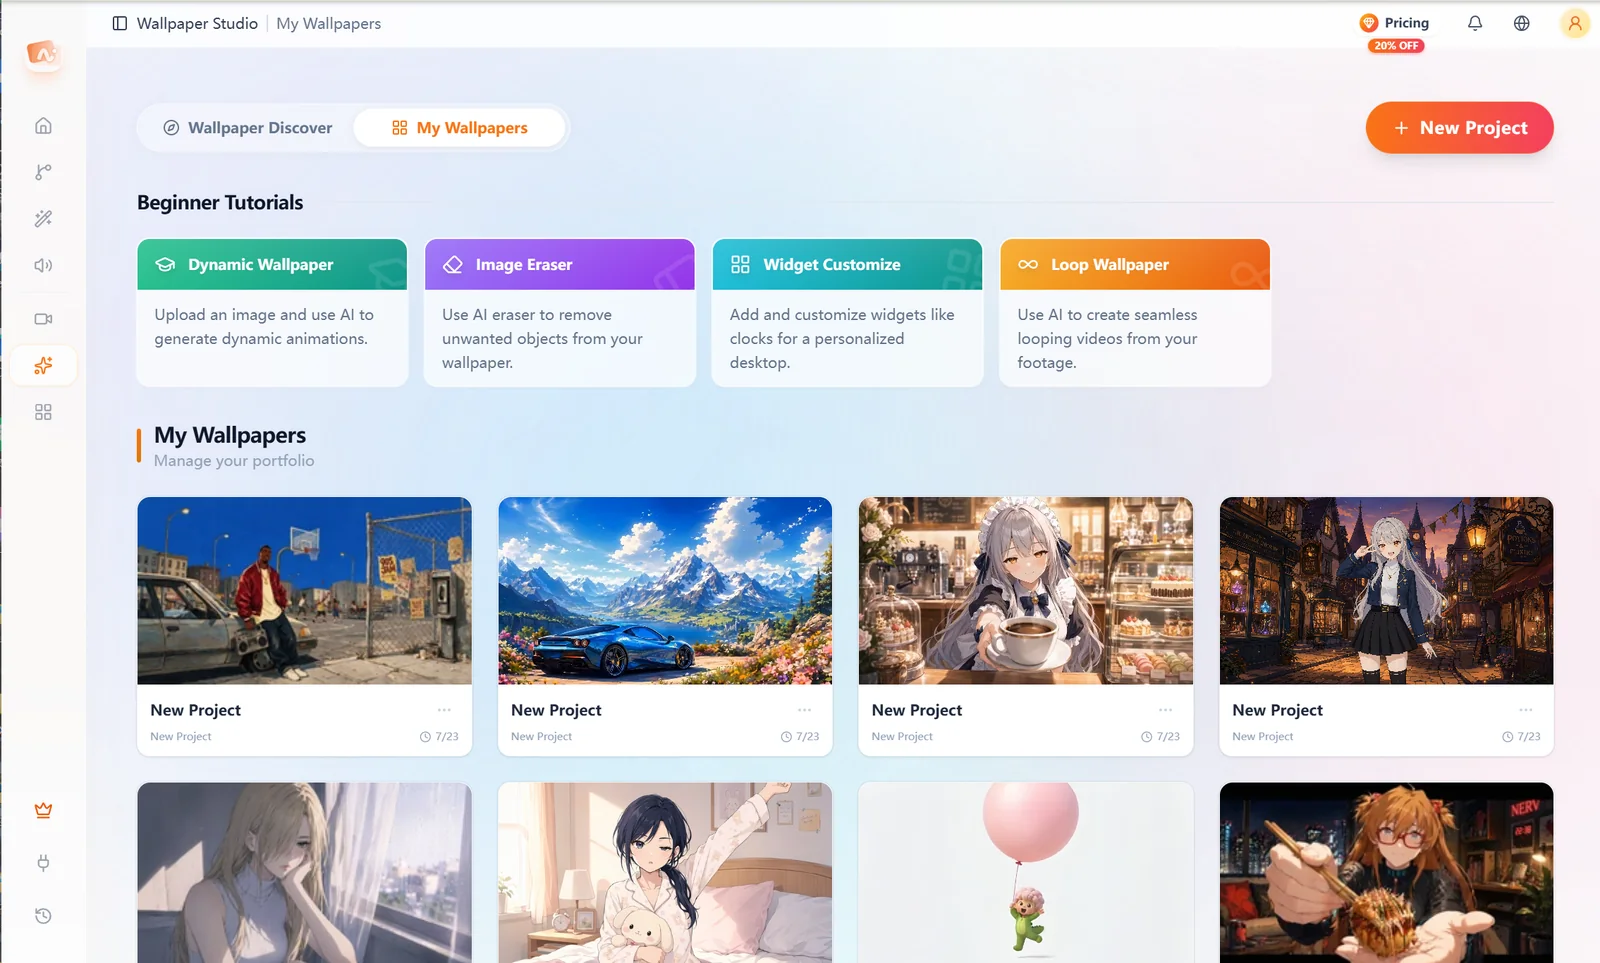Click the My Wallpapers breadcrumb in header
The height and width of the screenshot is (963, 1600).
(328, 23)
